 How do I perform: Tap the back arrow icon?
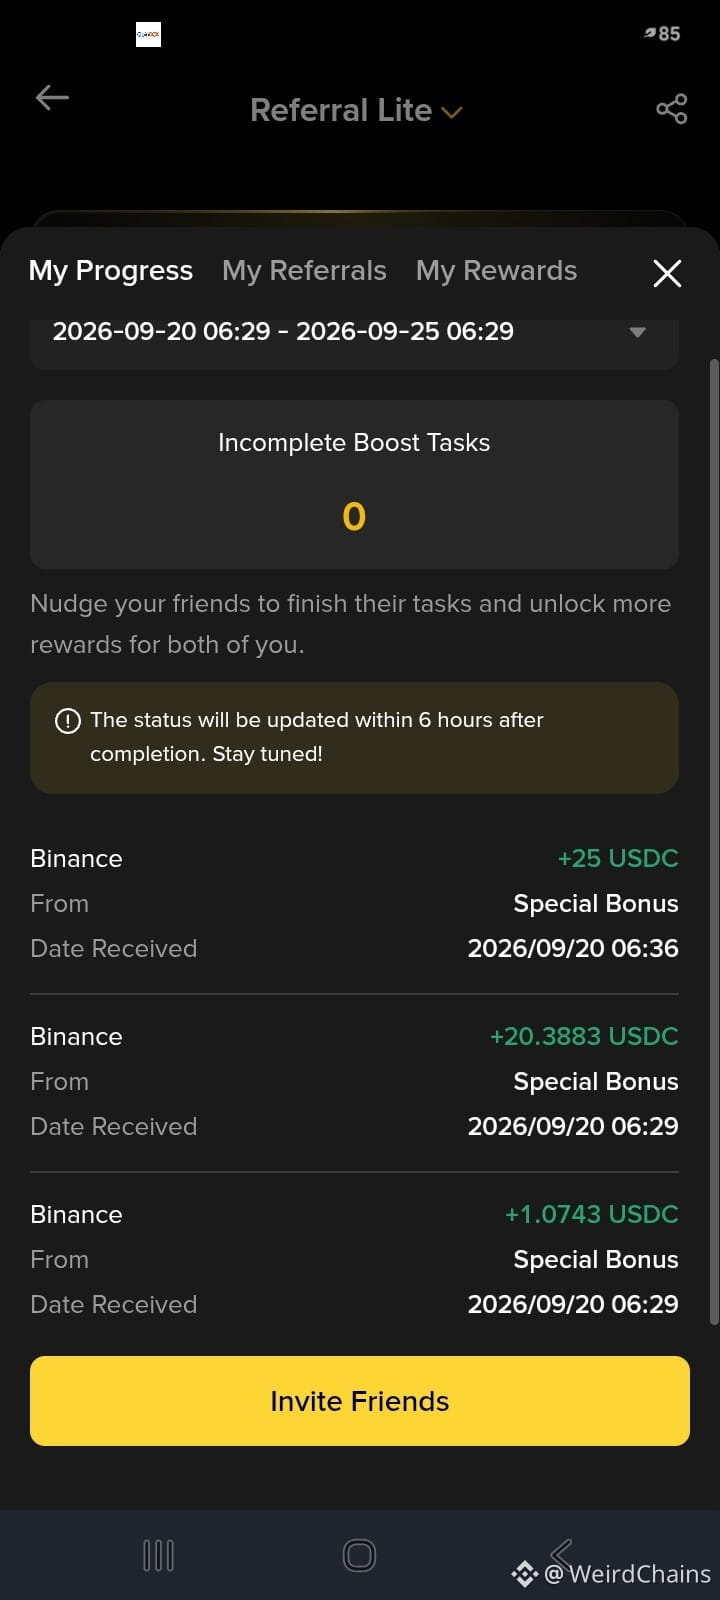click(x=52, y=98)
